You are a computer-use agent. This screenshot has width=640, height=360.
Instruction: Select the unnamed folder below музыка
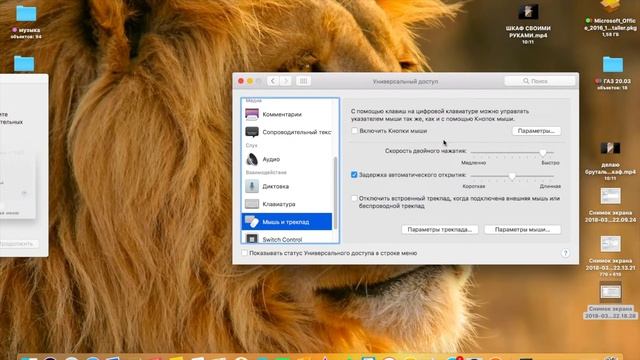coord(24,64)
